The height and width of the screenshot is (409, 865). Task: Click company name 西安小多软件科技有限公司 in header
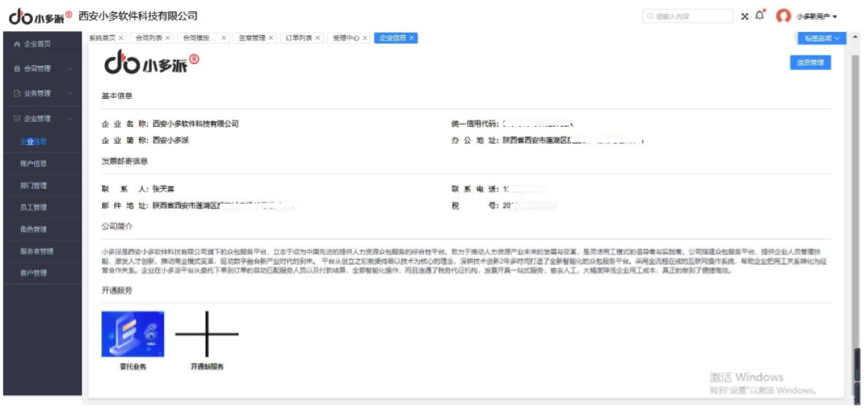tap(138, 16)
